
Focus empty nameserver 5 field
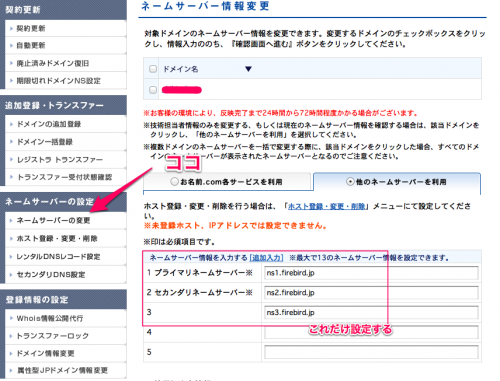click(371, 352)
